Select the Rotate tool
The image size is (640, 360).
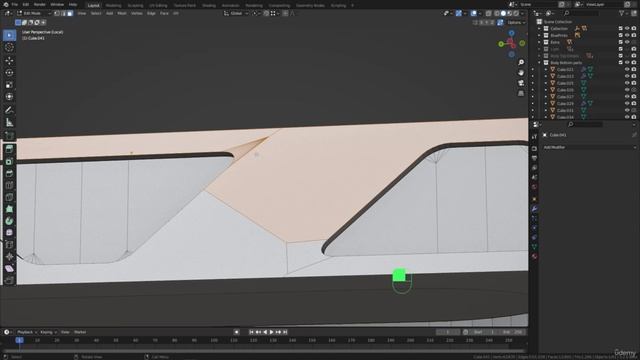(9, 73)
